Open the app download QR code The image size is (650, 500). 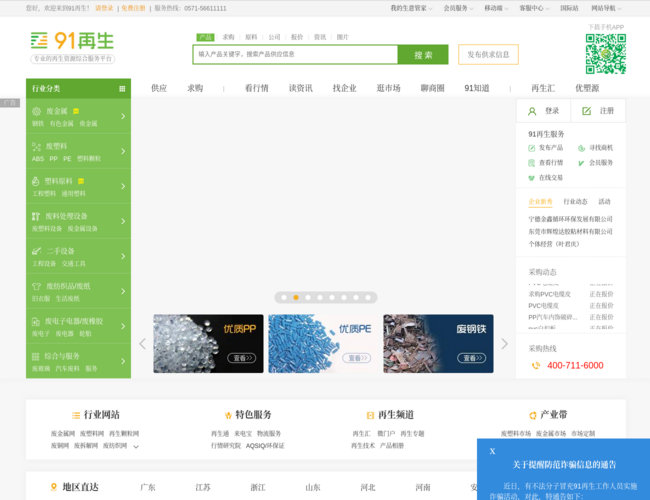(x=605, y=54)
